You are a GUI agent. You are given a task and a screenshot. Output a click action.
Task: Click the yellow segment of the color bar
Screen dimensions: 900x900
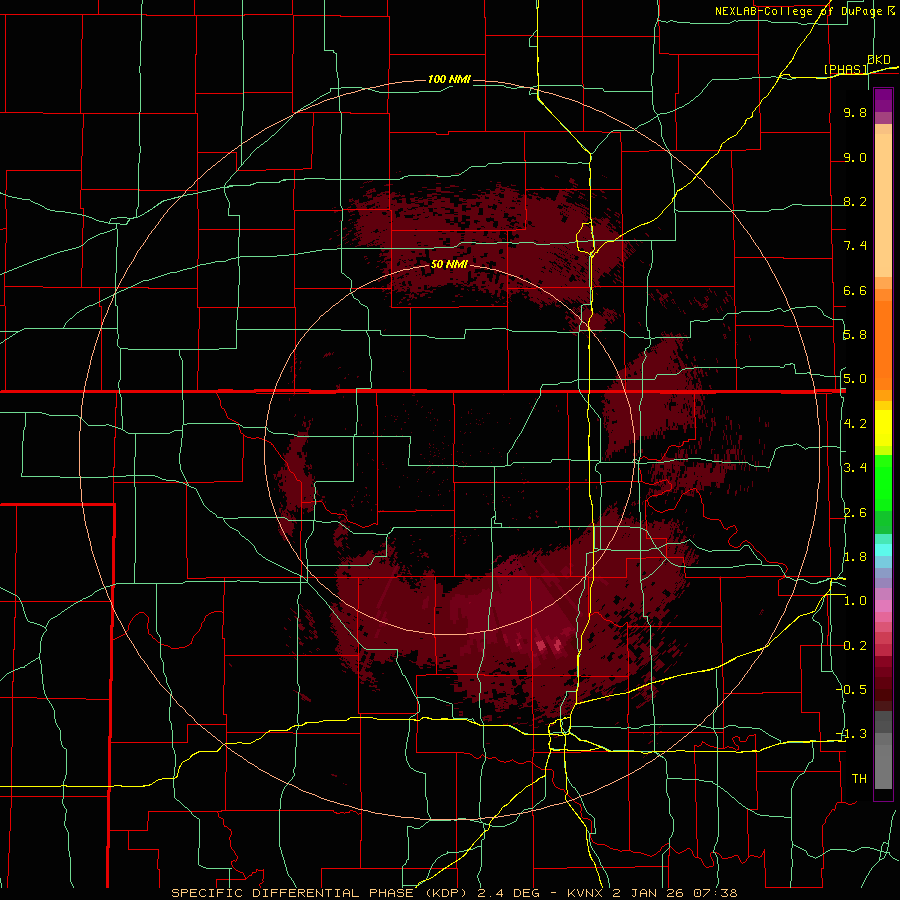pyautogui.click(x=883, y=428)
